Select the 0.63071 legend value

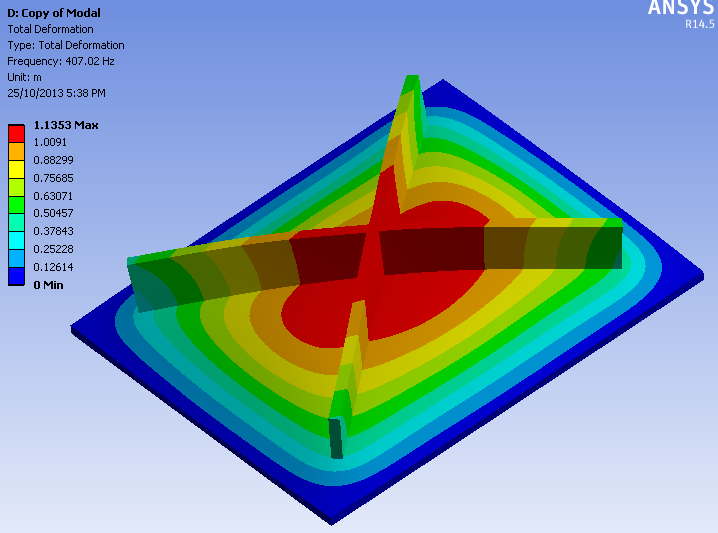pos(54,196)
